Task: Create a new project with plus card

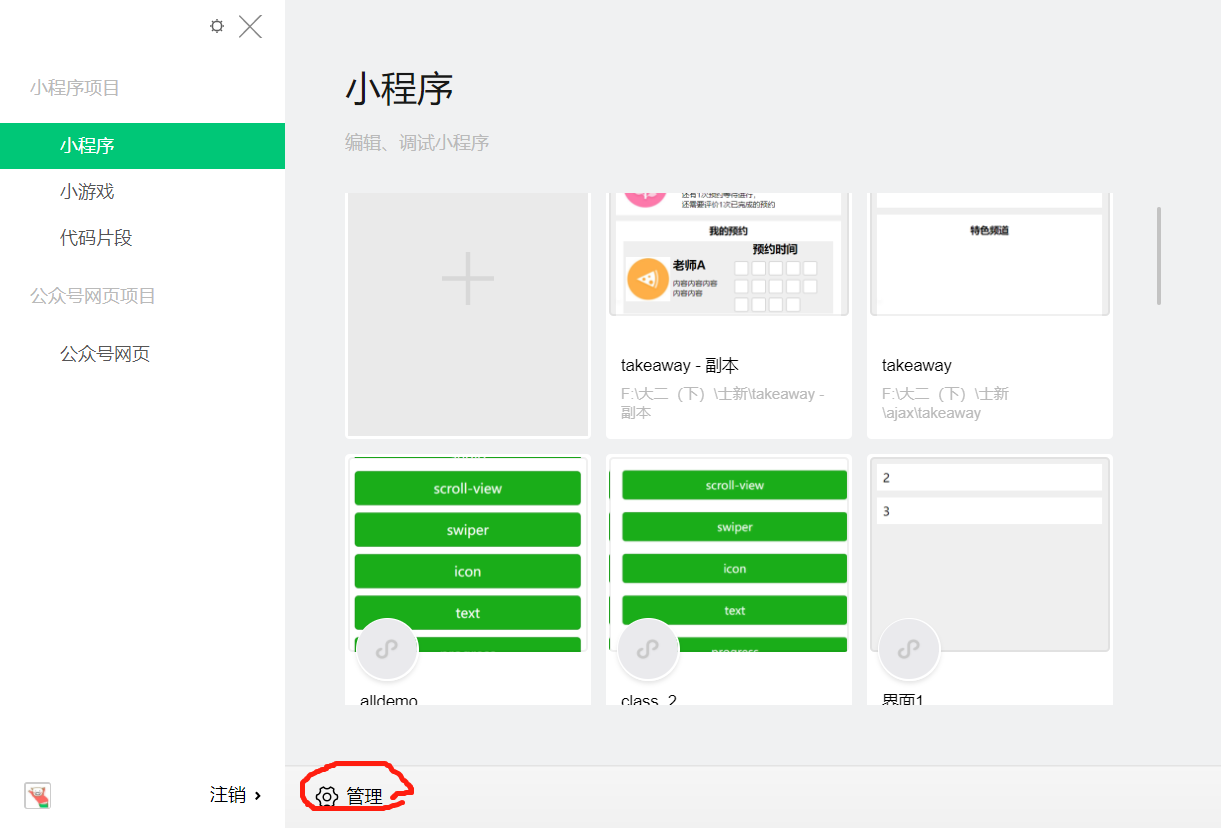Action: (x=468, y=315)
